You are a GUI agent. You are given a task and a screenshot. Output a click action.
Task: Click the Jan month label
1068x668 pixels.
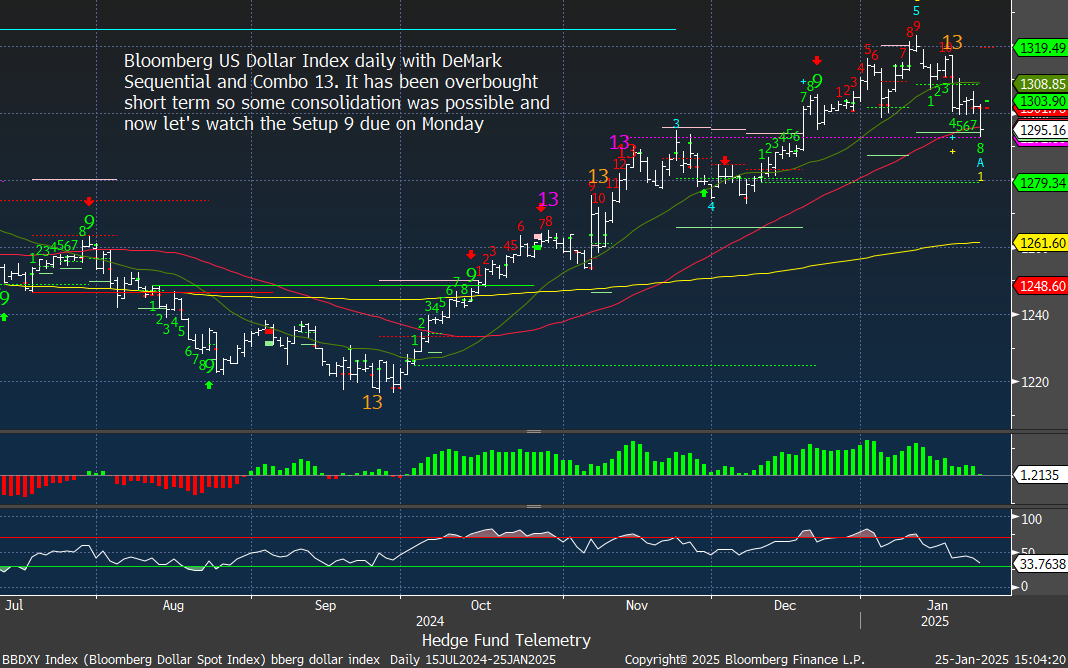937,605
